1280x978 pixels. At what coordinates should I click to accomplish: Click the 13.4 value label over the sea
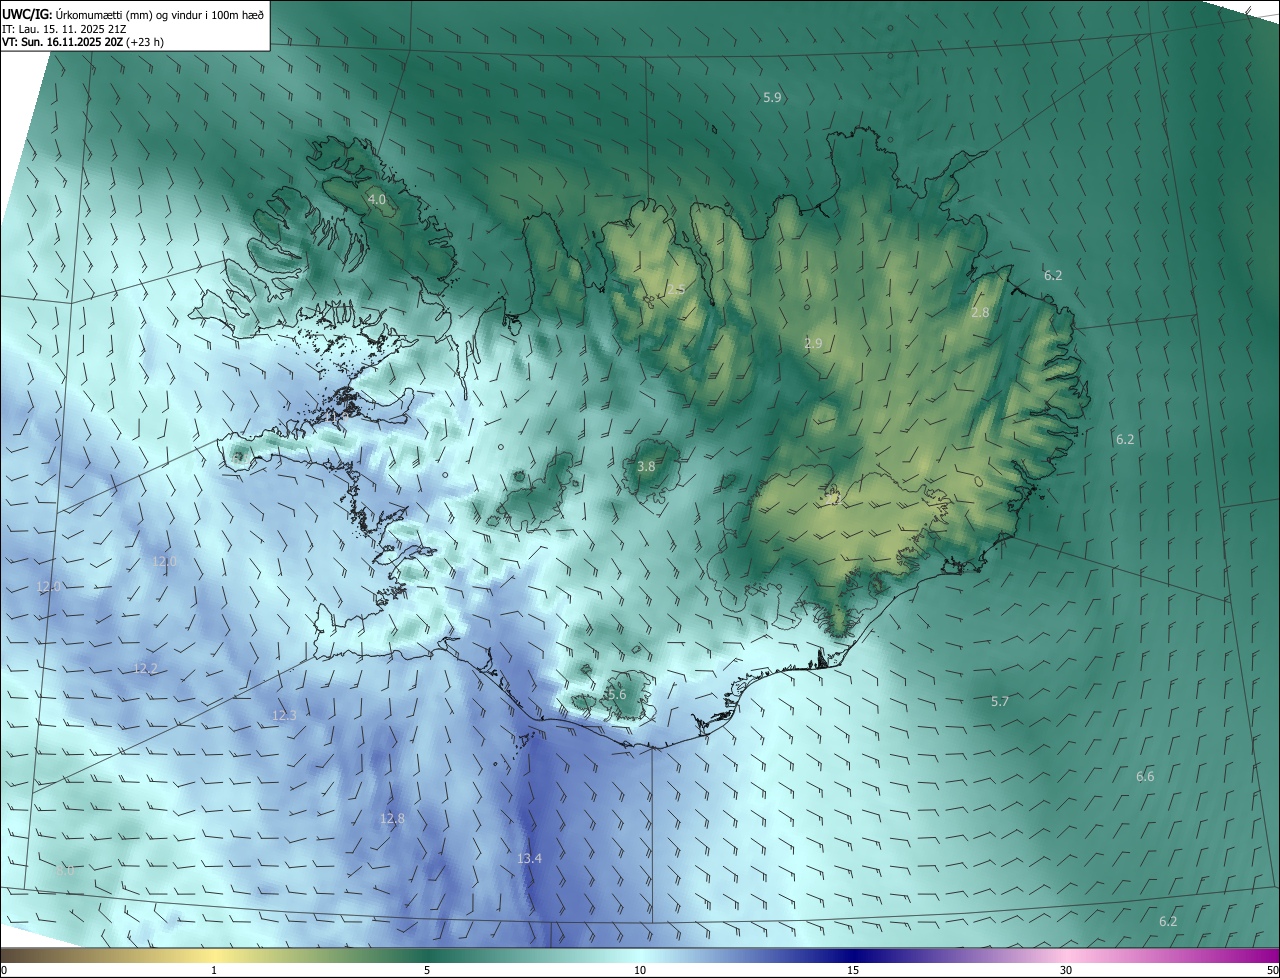click(x=529, y=859)
